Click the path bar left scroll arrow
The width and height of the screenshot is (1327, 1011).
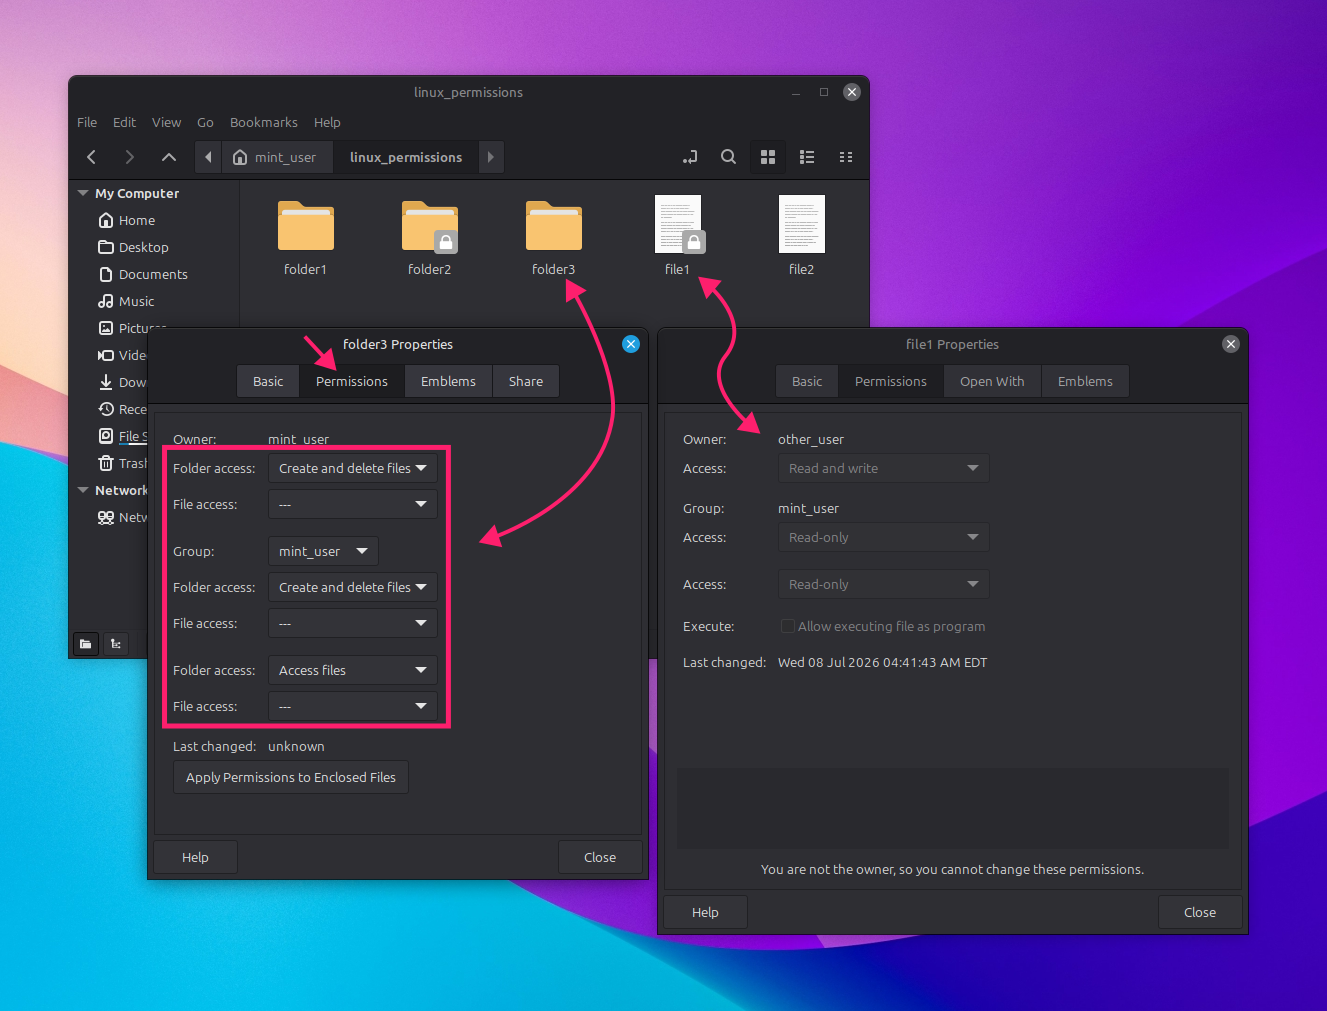click(x=208, y=157)
